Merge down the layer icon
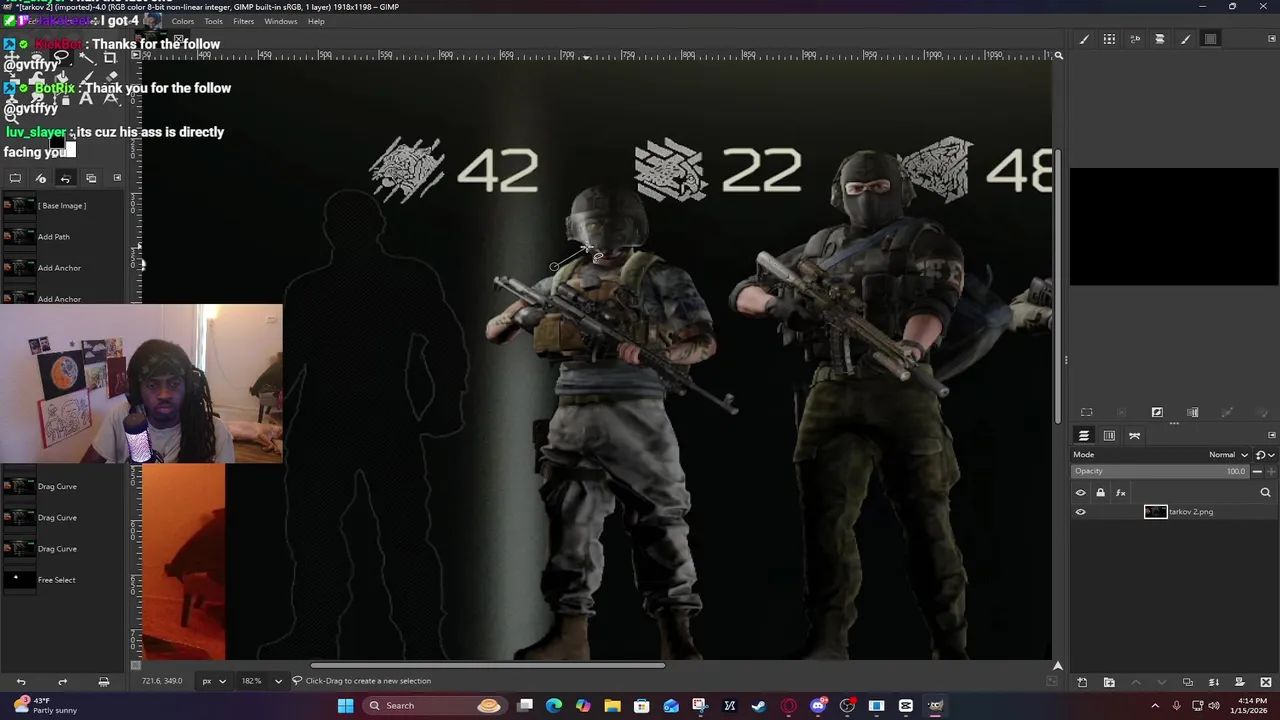 click(x=1214, y=682)
